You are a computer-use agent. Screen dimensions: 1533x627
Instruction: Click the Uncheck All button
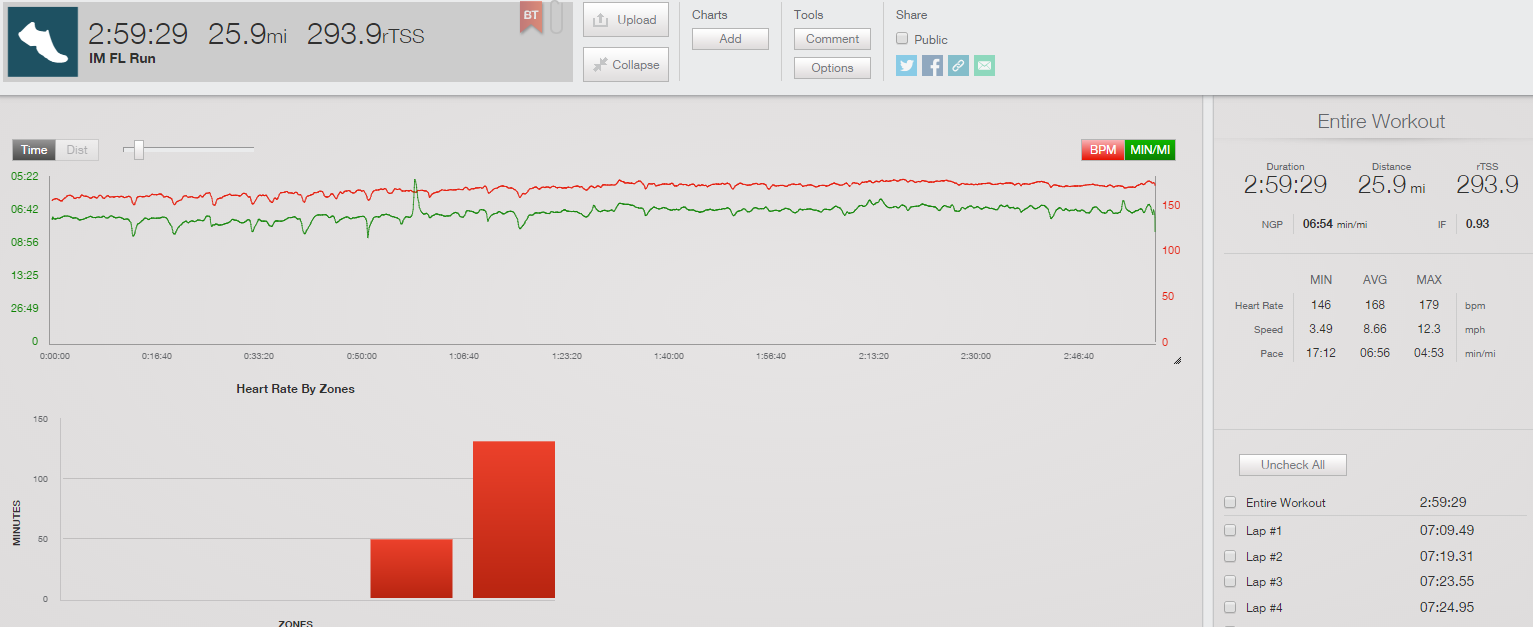point(1292,465)
